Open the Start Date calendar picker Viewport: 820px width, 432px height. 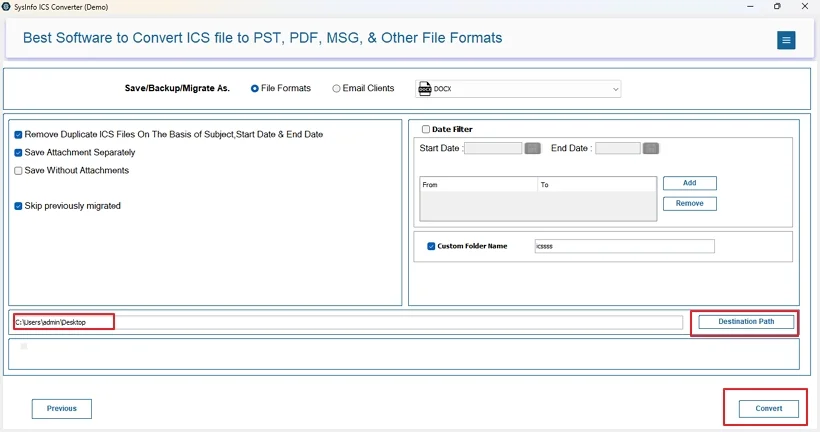(532, 149)
